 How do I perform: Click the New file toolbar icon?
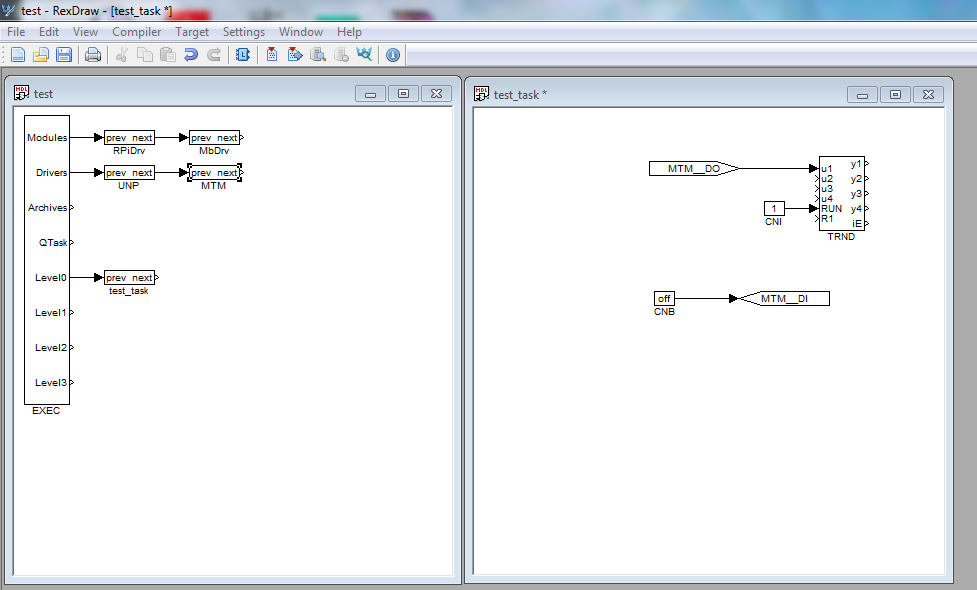coord(18,55)
